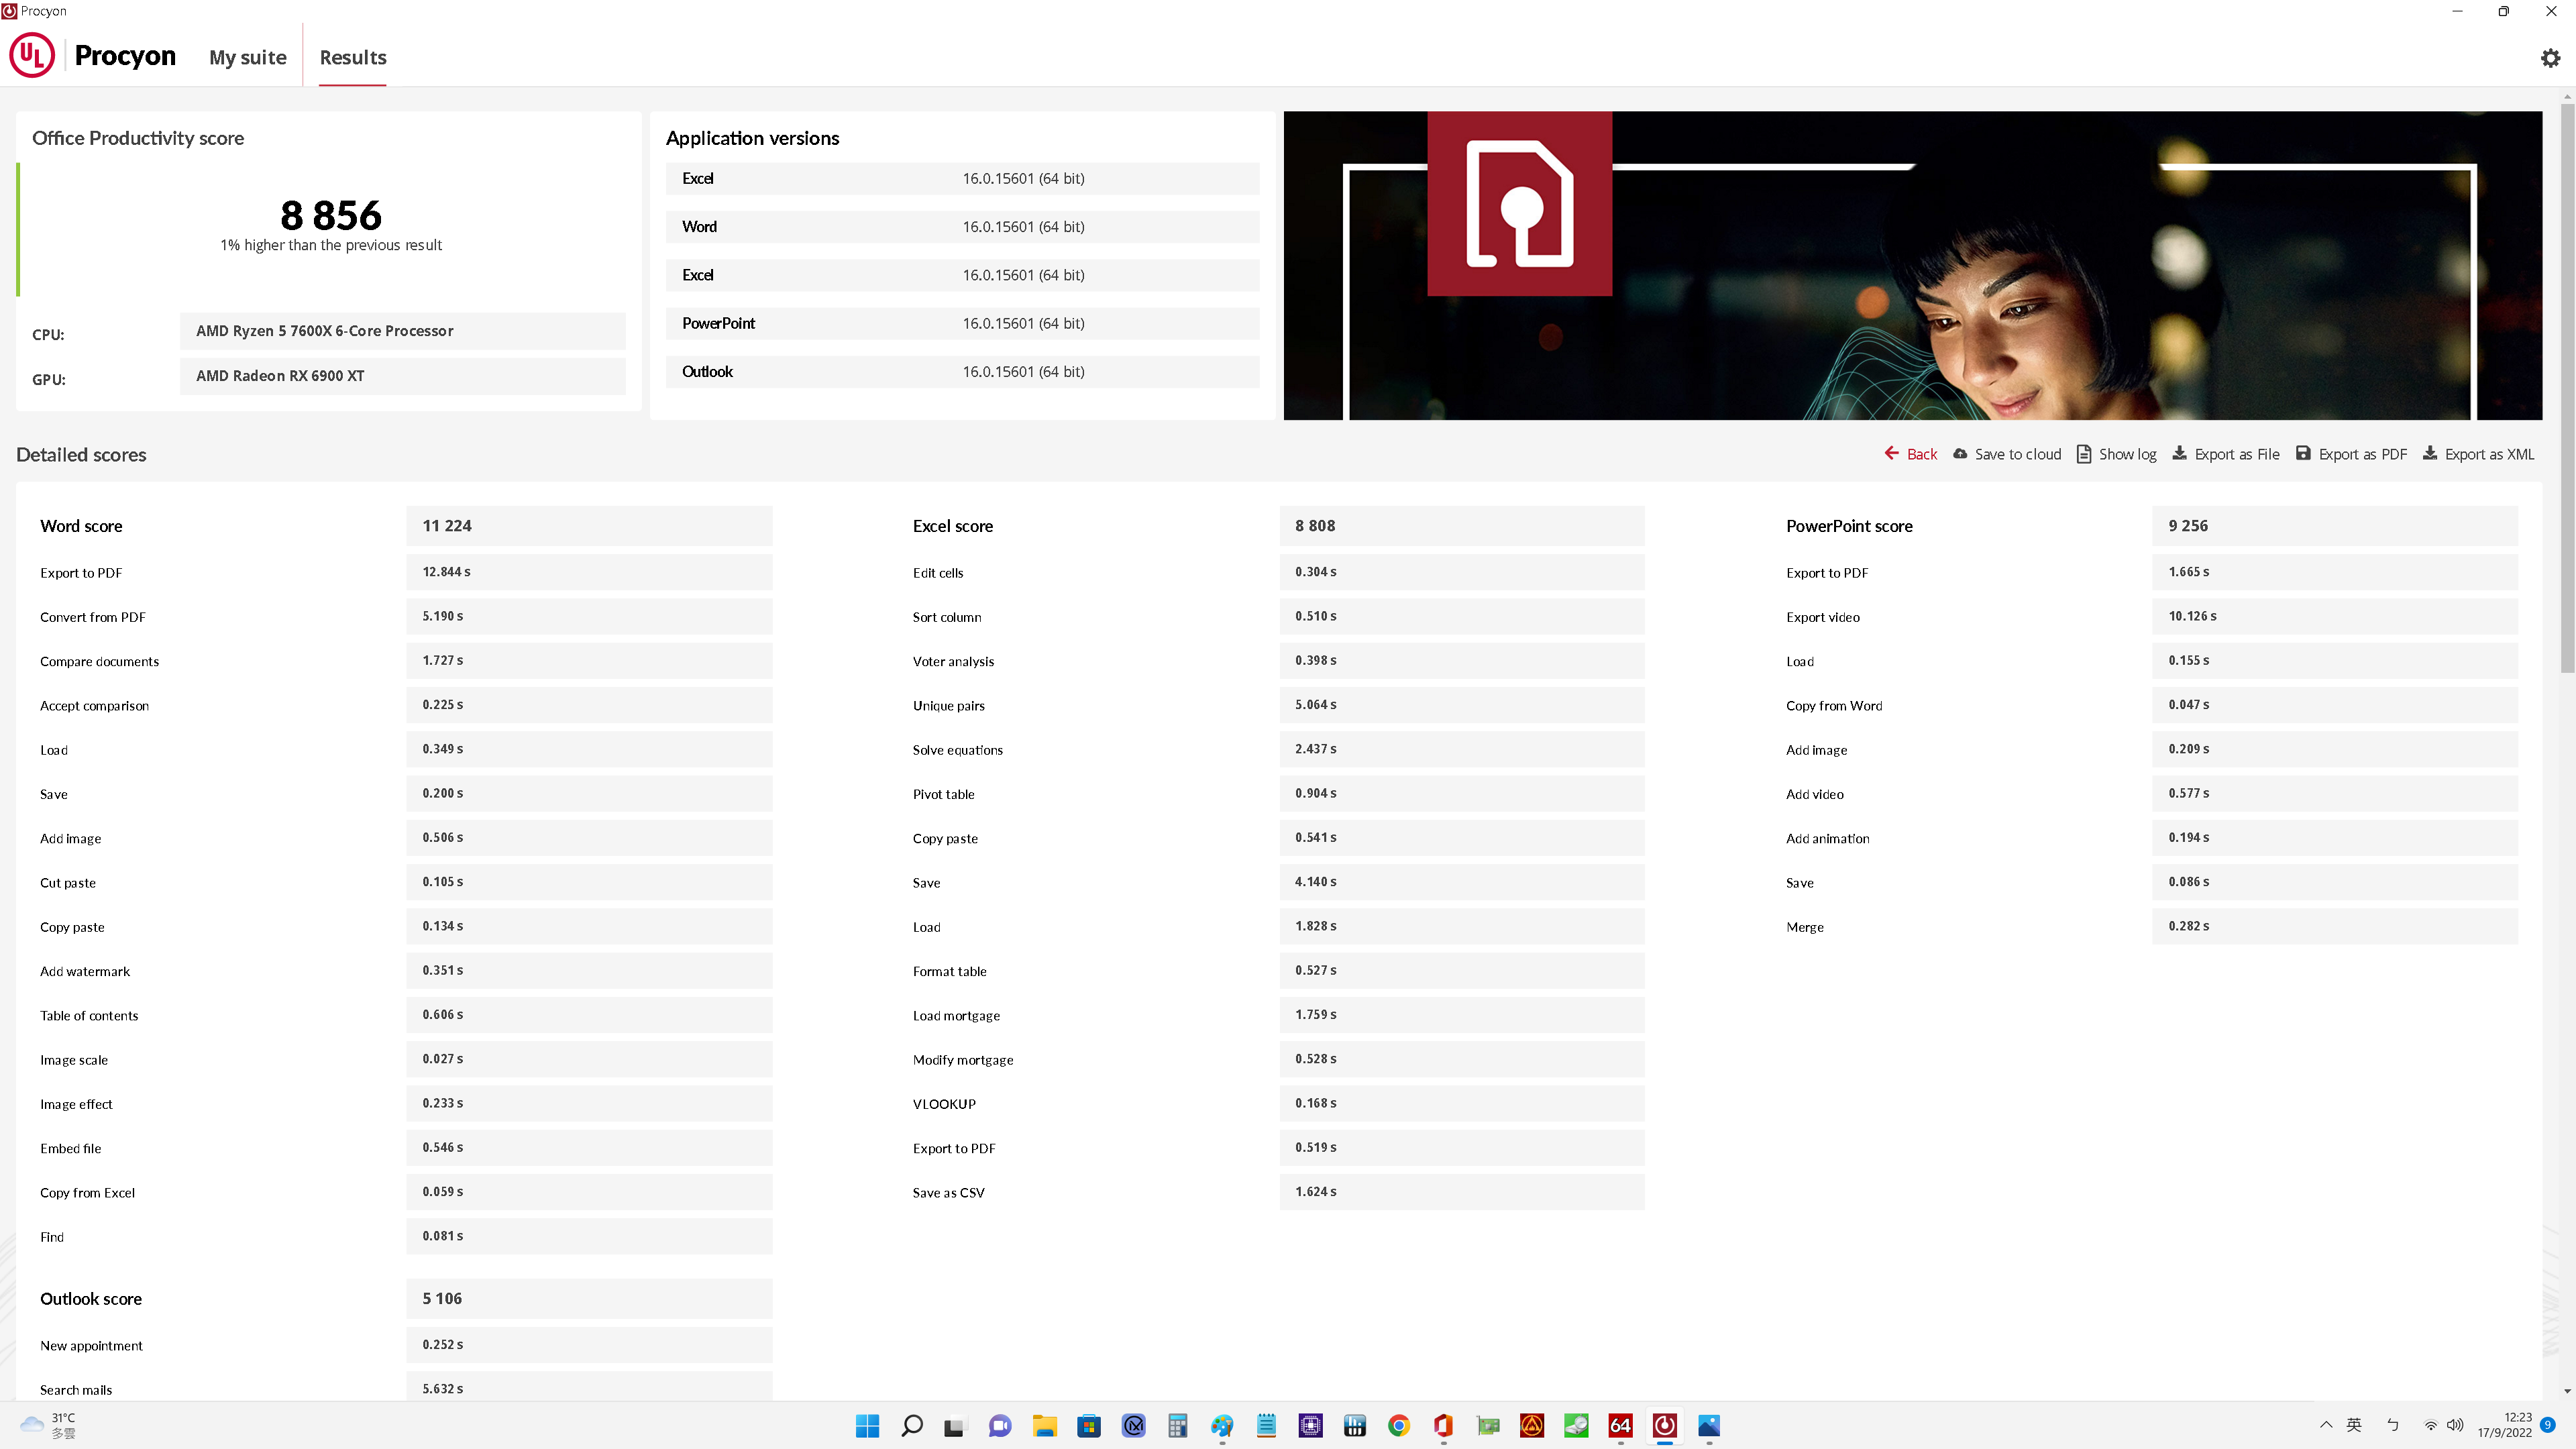Open GPU-Z graphics card icon

[1487, 1425]
